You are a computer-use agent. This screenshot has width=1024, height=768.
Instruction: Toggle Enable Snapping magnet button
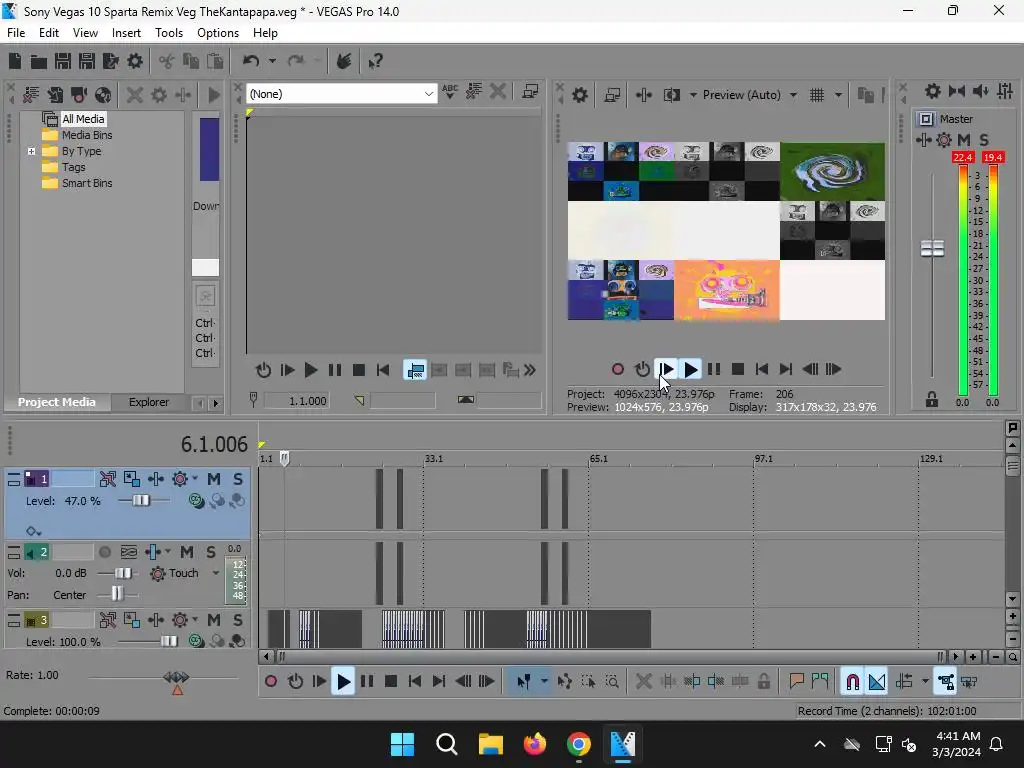click(852, 682)
